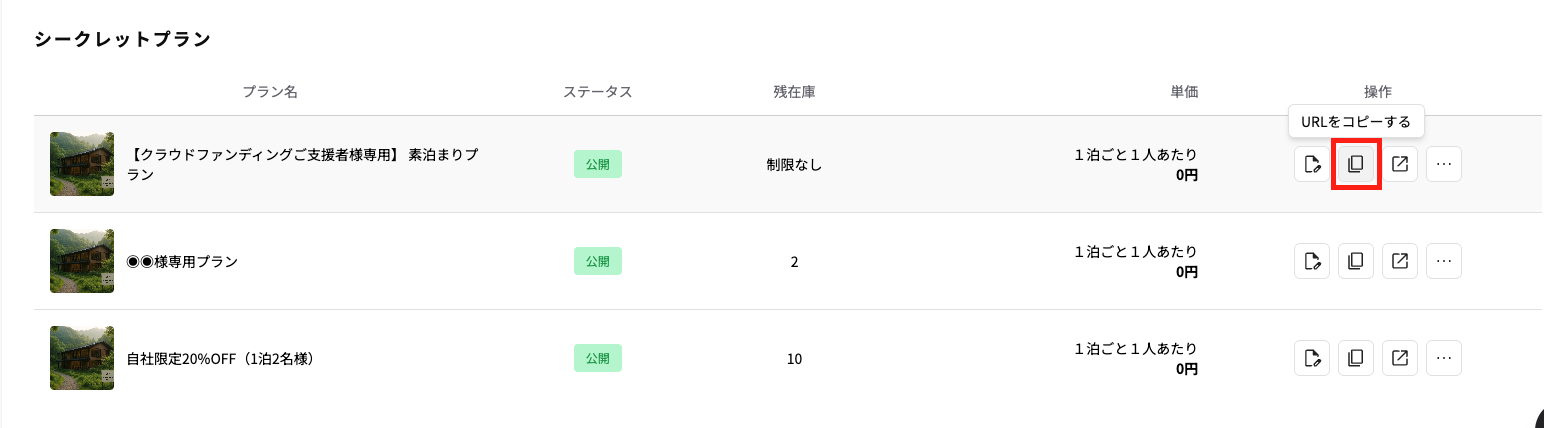Screen dimensions: 1544x428
Task: Edit the ◉◉様専用プラン row
Action: (x=1312, y=261)
